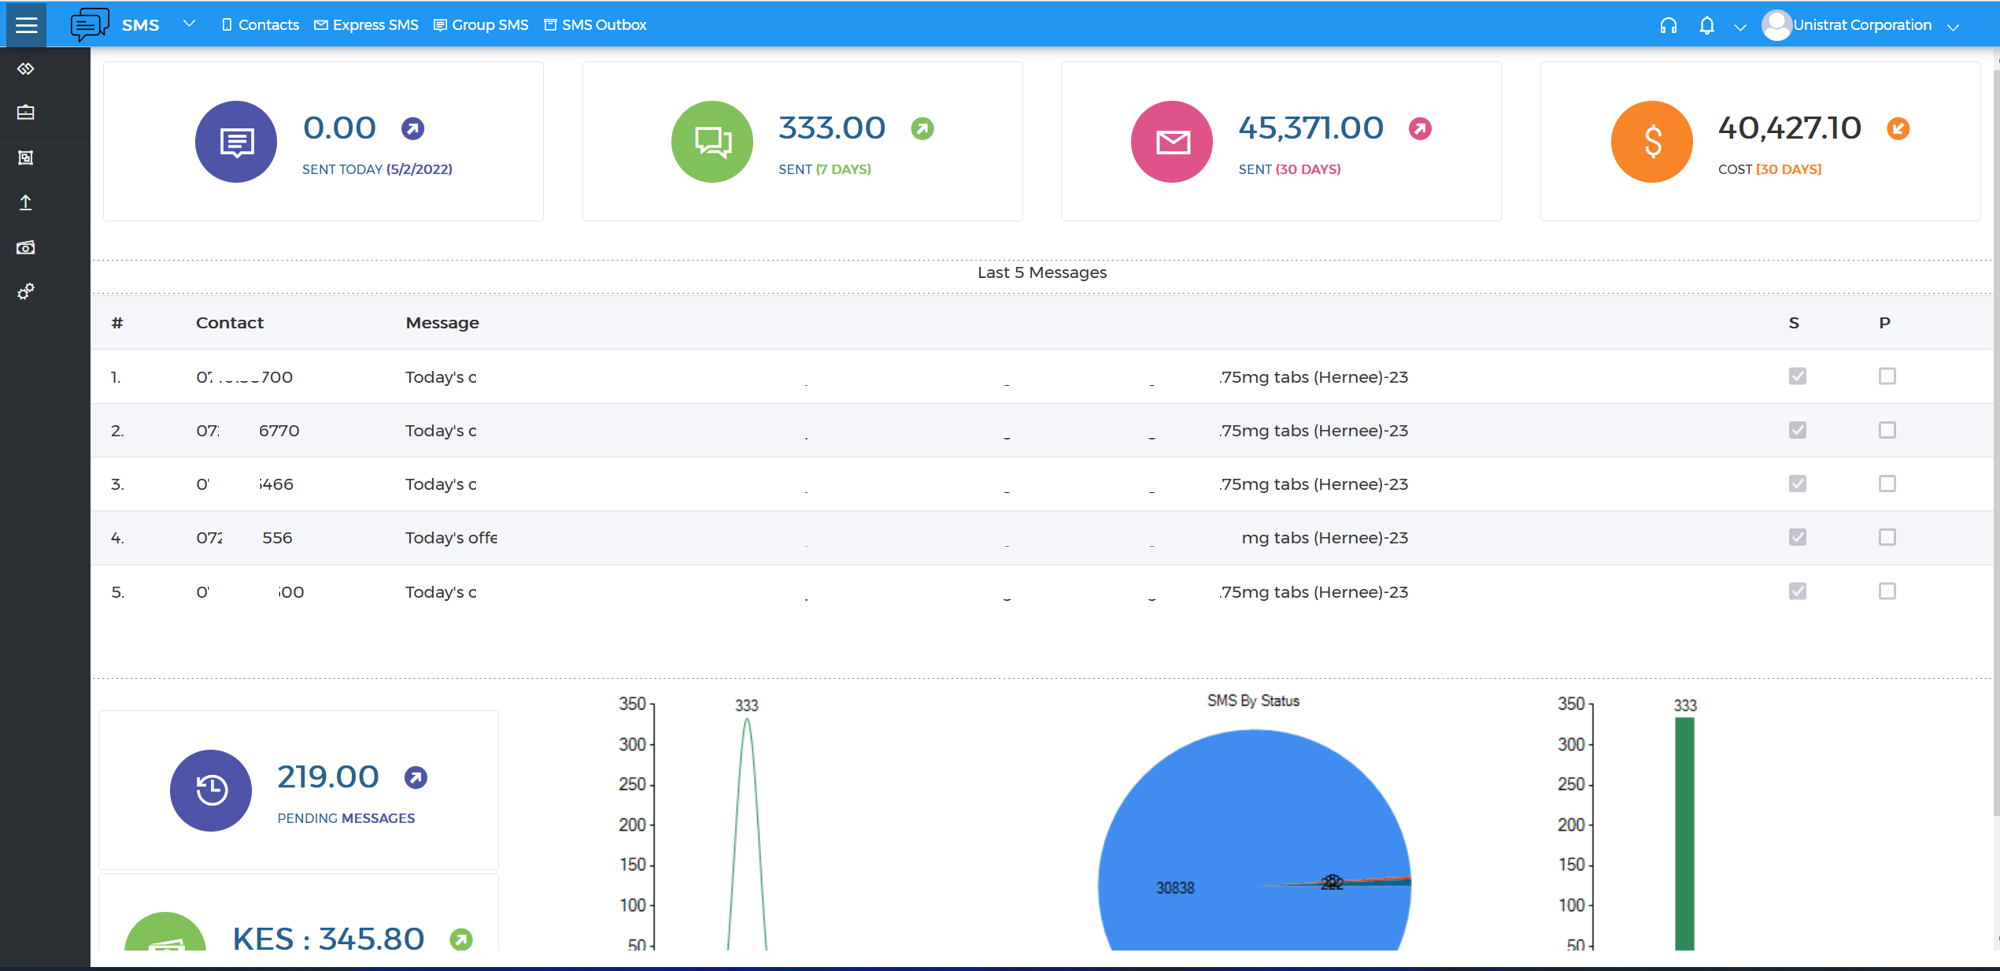Screen dimensions: 2000x971
Task: Click the S column header
Action: point(1794,323)
